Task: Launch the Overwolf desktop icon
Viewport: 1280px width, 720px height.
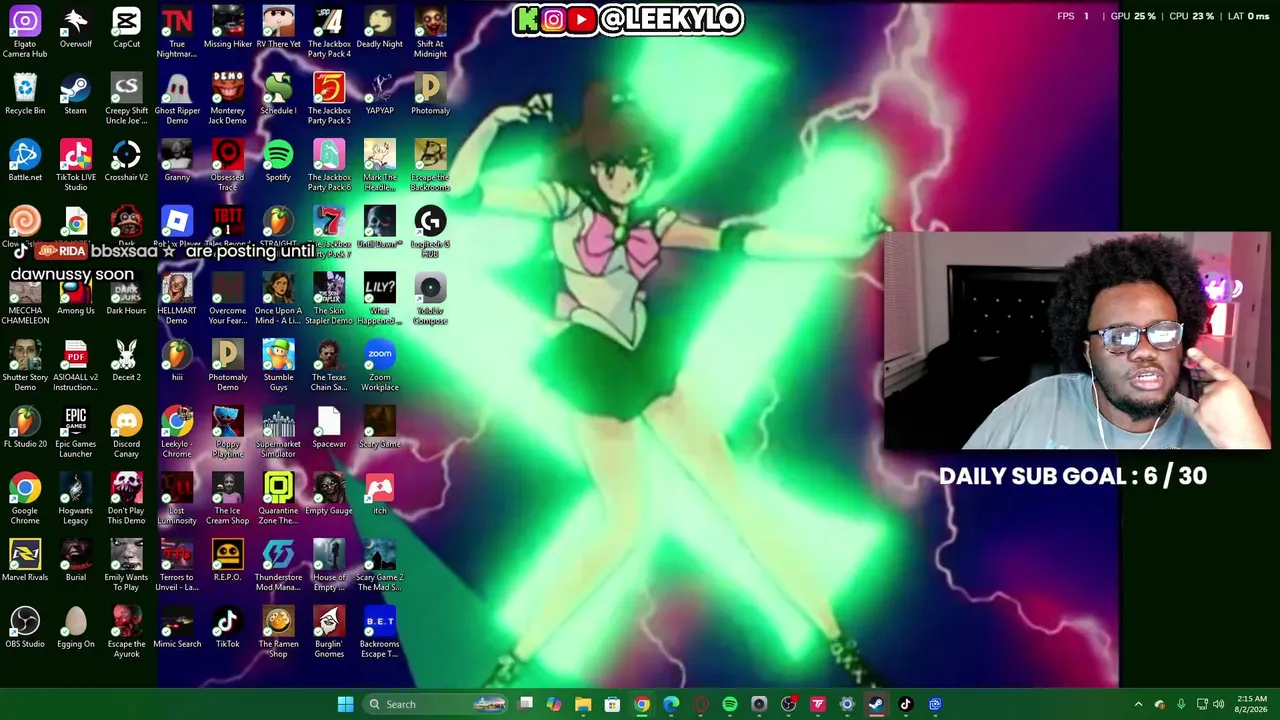Action: [76, 28]
